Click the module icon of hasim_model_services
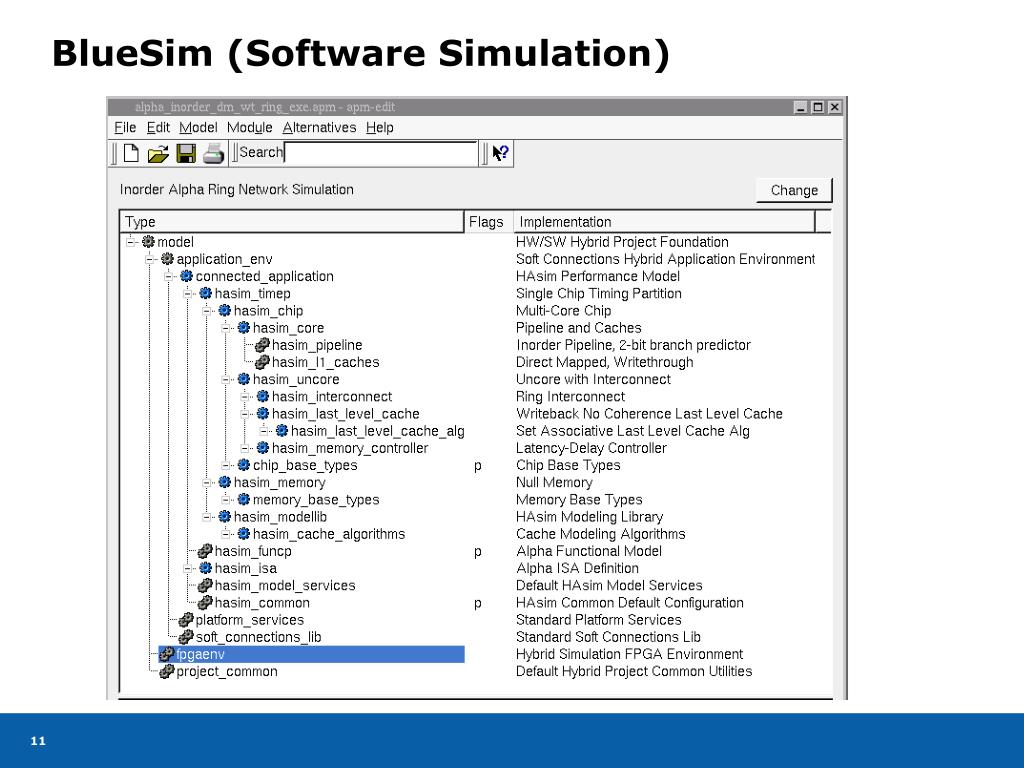 click(x=205, y=585)
